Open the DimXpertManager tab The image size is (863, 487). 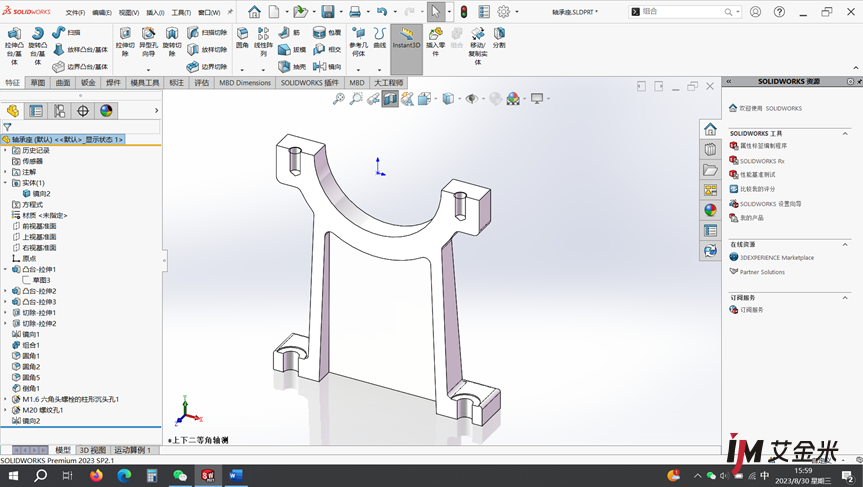[x=83, y=111]
